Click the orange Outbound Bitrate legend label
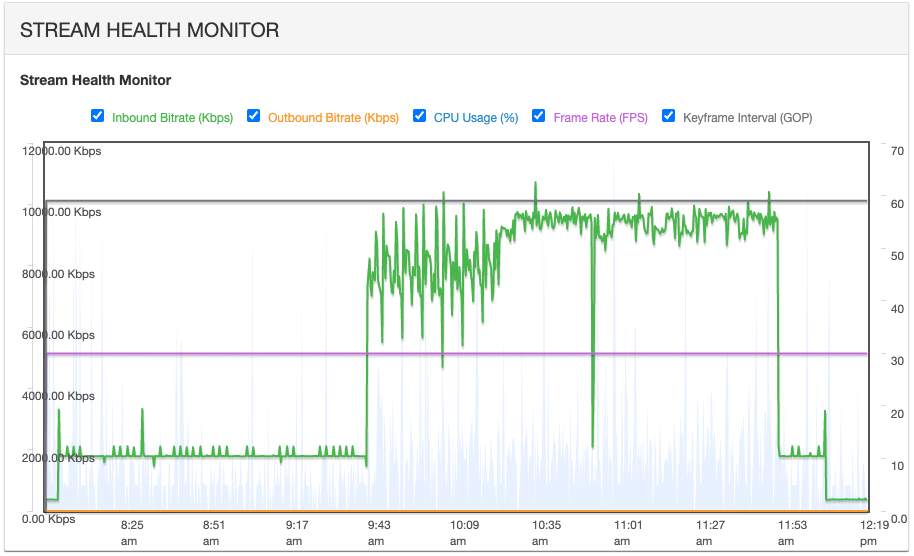This screenshot has height=556, width=914. coord(333,118)
